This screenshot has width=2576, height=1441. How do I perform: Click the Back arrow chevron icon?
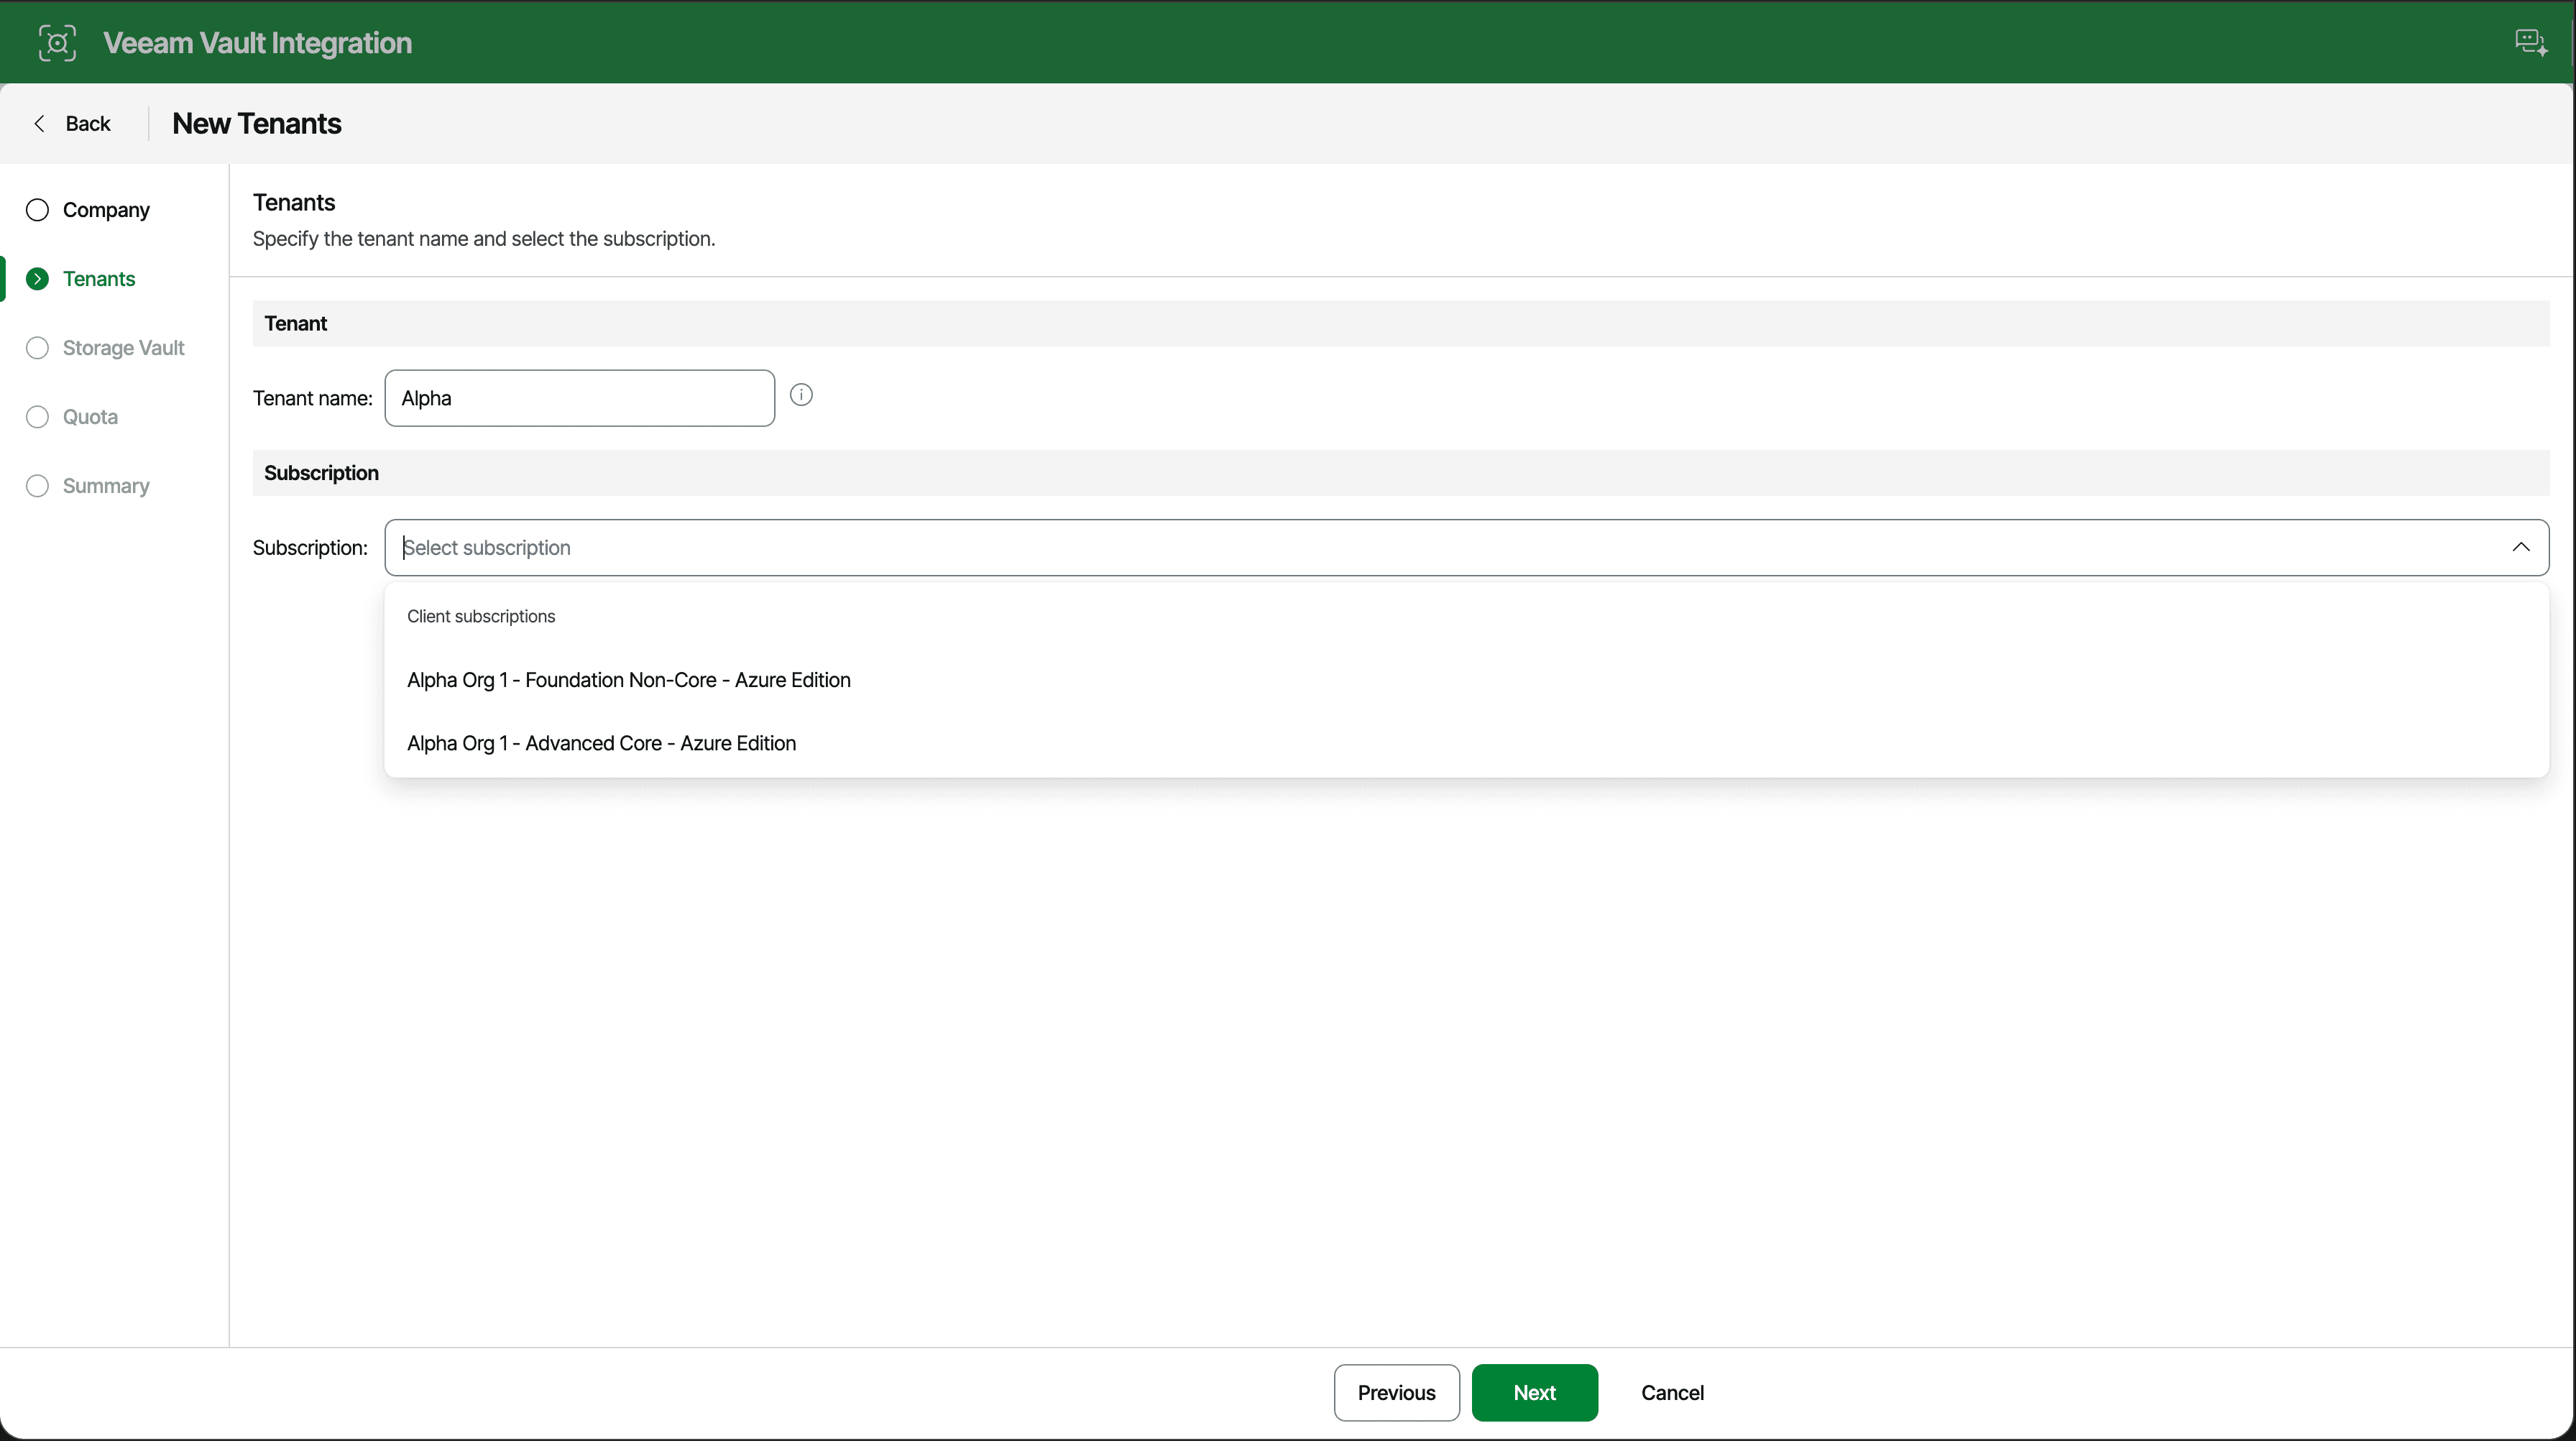39,123
